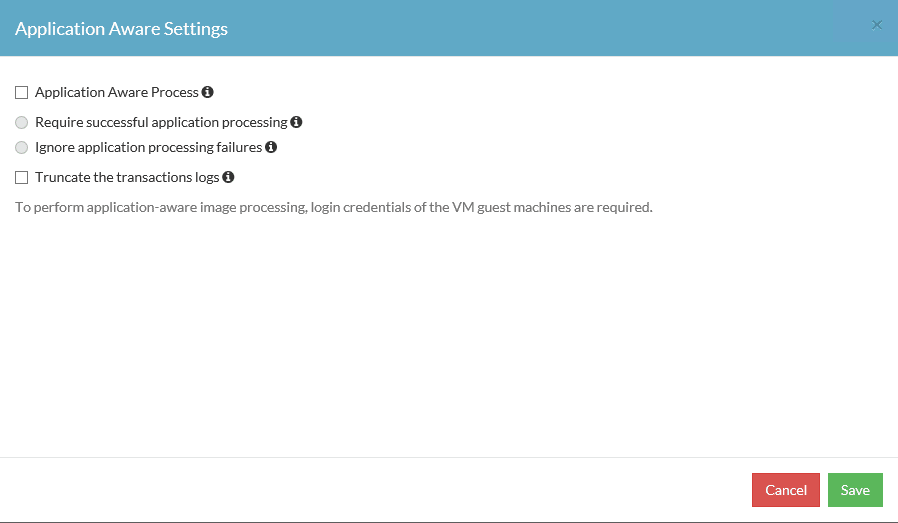Click the 'Truncate the transactions logs' label text
Image resolution: width=898 pixels, height=523 pixels.
127,177
